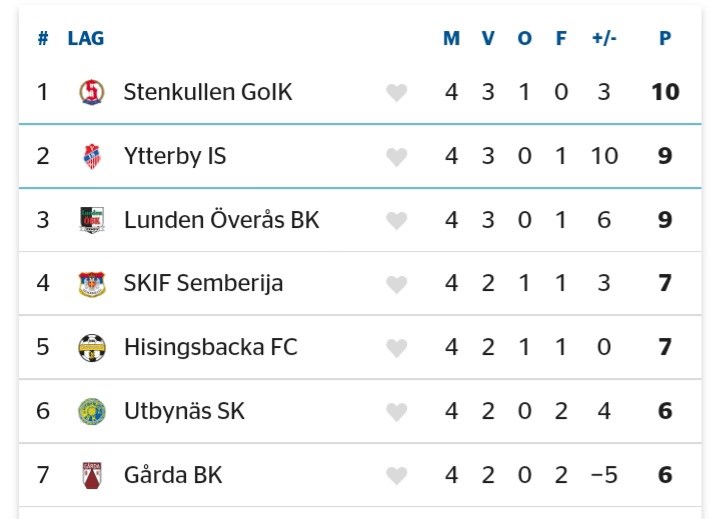The width and height of the screenshot is (710, 519).
Task: Click the Lunden Överås BK team logo
Action: pyautogui.click(x=91, y=220)
